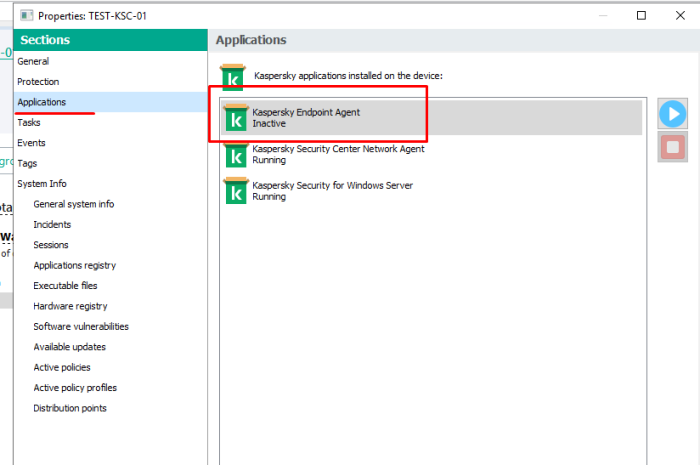700x465 pixels.
Task: Select Kaspersky Security Center Network Agent row text
Action: 338,154
